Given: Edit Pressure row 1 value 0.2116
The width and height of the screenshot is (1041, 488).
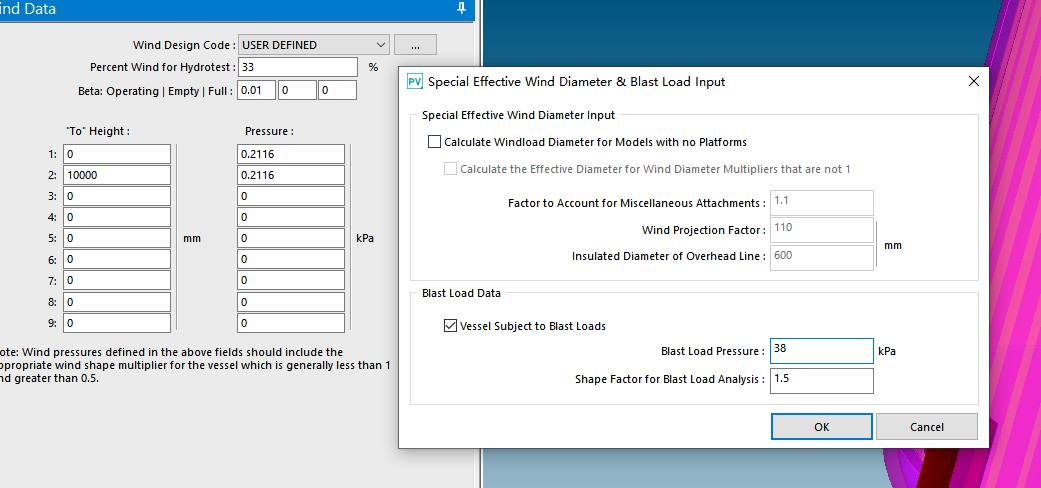Looking at the screenshot, I should pos(291,154).
